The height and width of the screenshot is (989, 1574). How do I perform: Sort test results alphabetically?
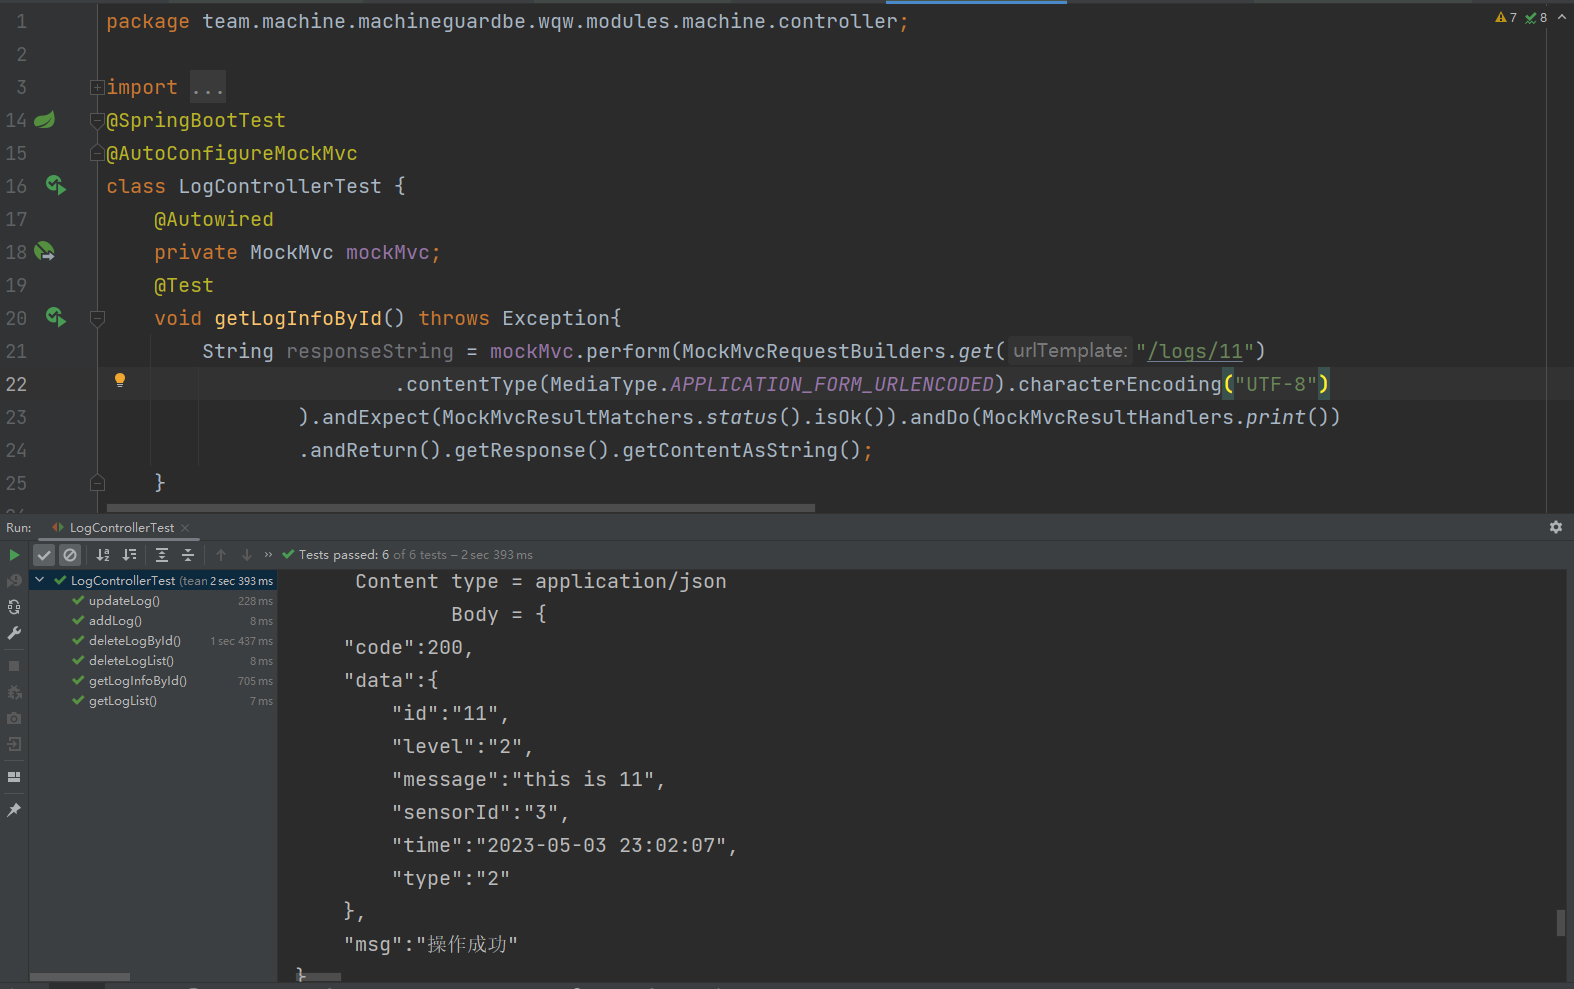tap(103, 555)
